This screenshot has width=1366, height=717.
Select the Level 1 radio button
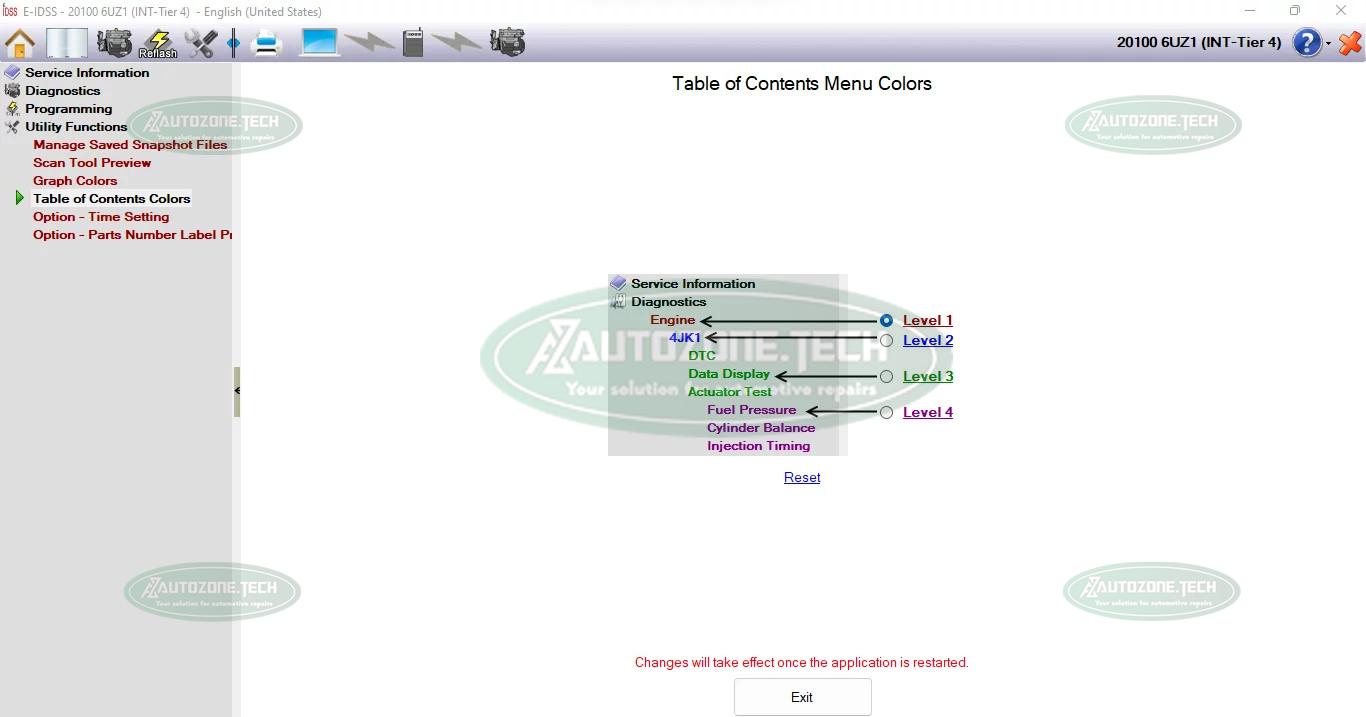886,321
